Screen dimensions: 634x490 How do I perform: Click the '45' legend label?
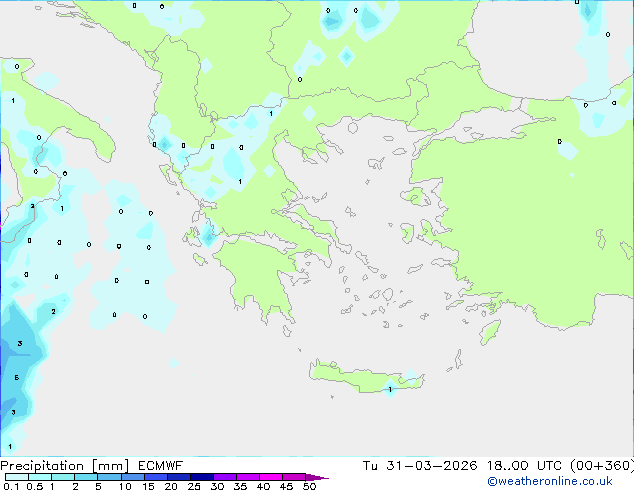pos(286,486)
